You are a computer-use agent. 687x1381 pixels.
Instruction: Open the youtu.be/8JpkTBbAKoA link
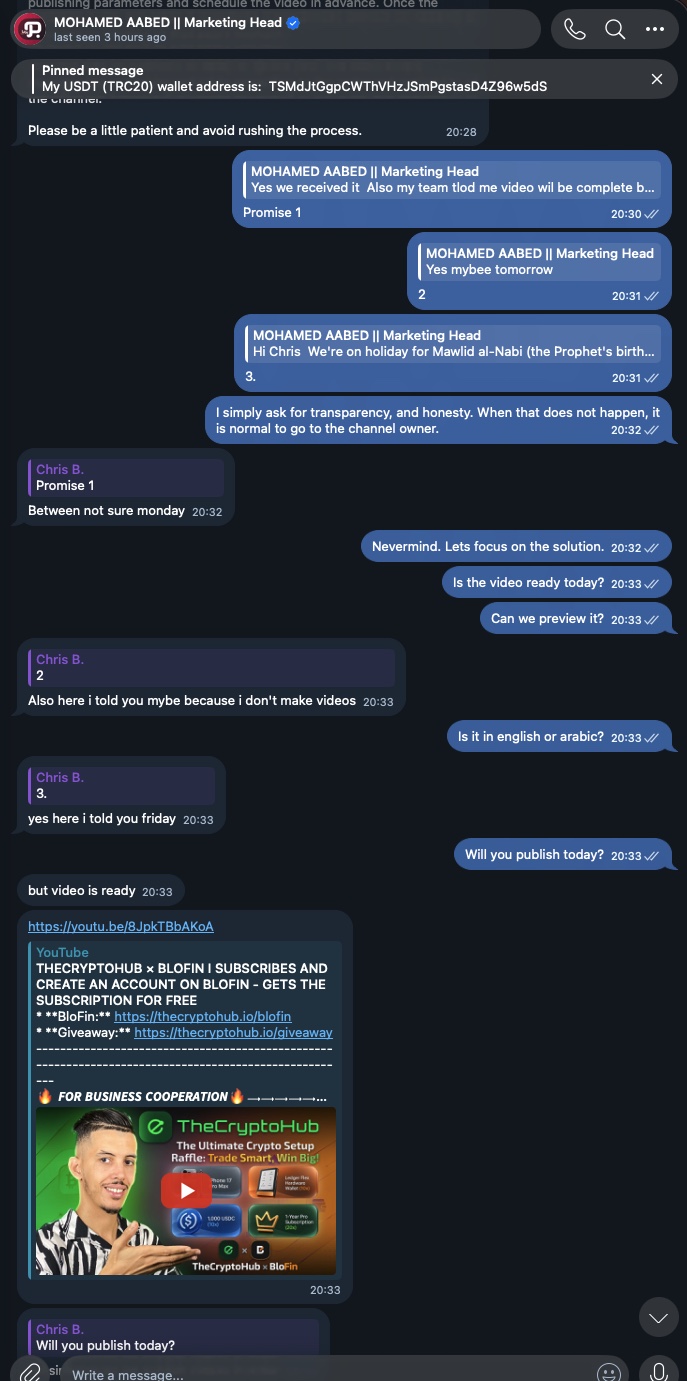pyautogui.click(x=121, y=927)
